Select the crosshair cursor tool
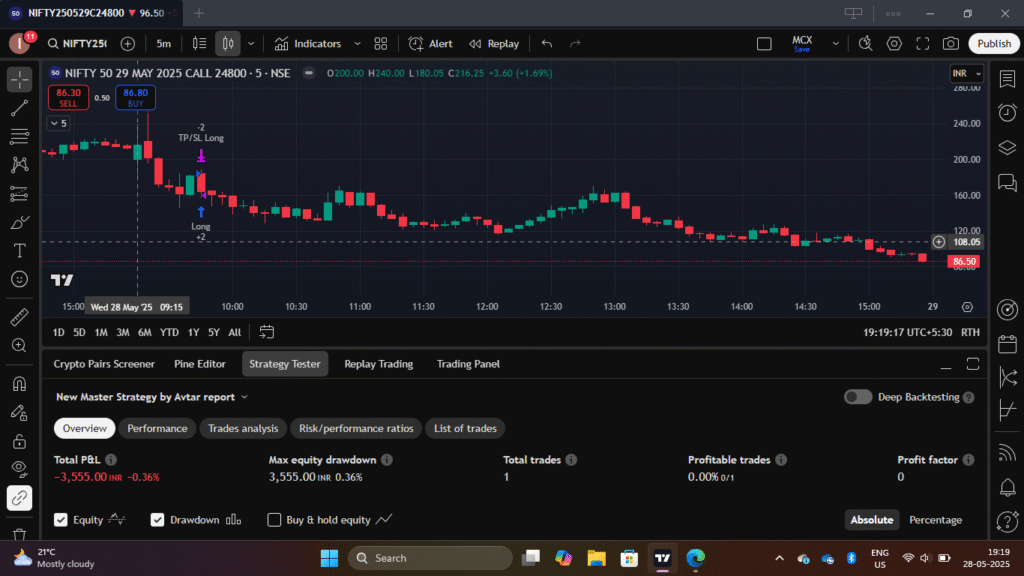 point(20,80)
